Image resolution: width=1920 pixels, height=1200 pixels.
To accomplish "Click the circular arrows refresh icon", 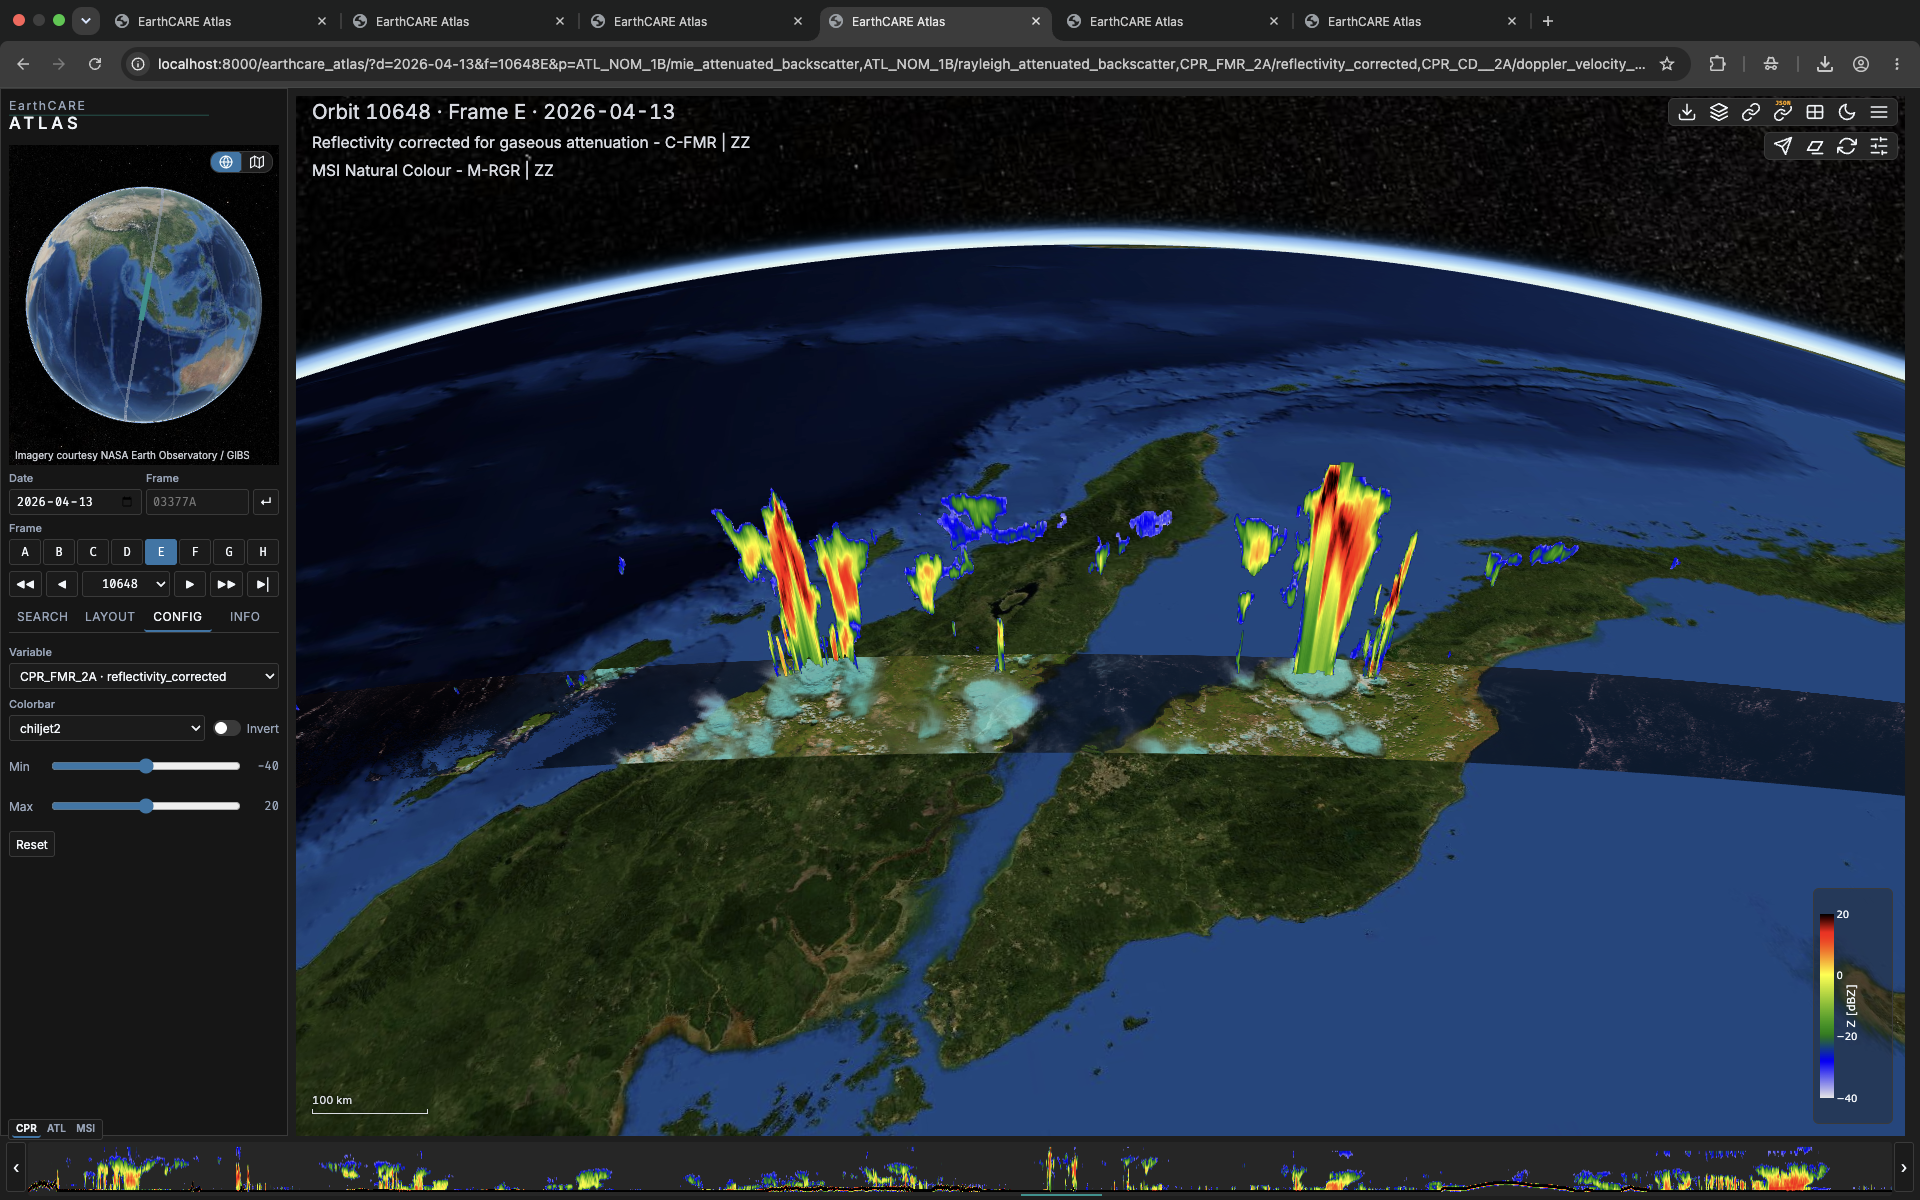I will 1847,146.
